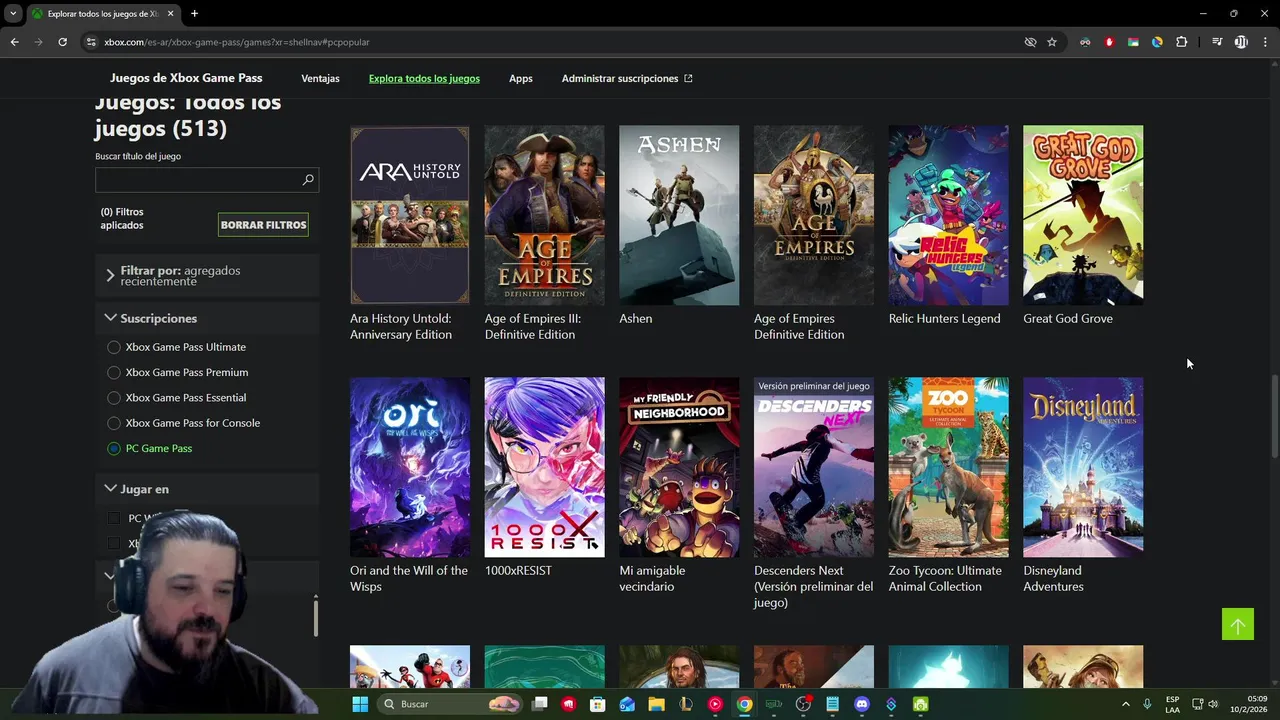
Task: Open the Windows Start menu
Action: point(360,704)
